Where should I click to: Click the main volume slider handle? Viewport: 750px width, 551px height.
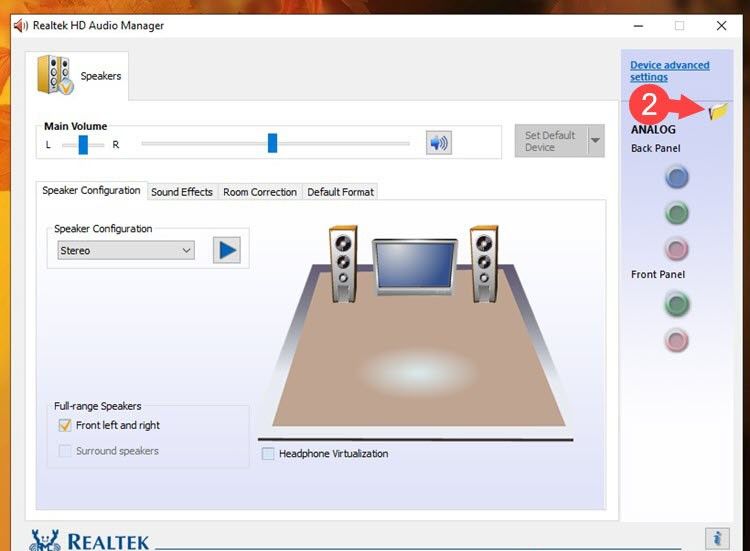tap(272, 143)
